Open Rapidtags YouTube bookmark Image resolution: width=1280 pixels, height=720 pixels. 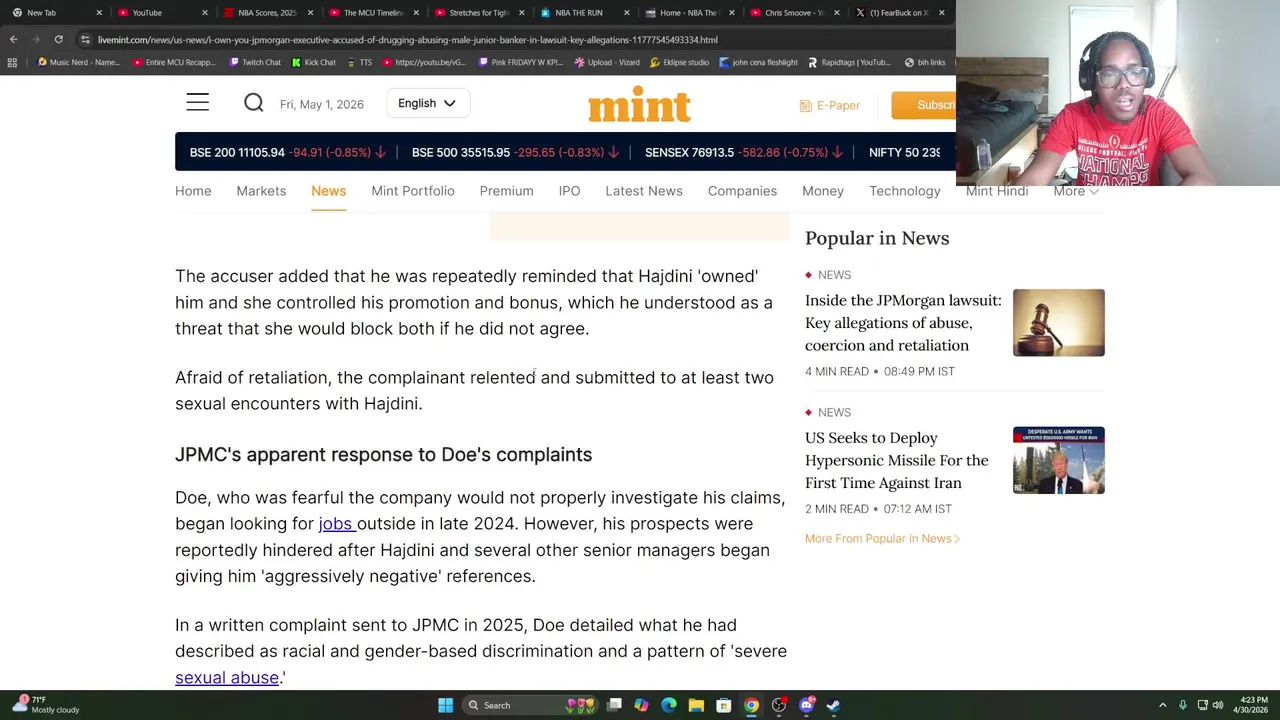point(849,62)
